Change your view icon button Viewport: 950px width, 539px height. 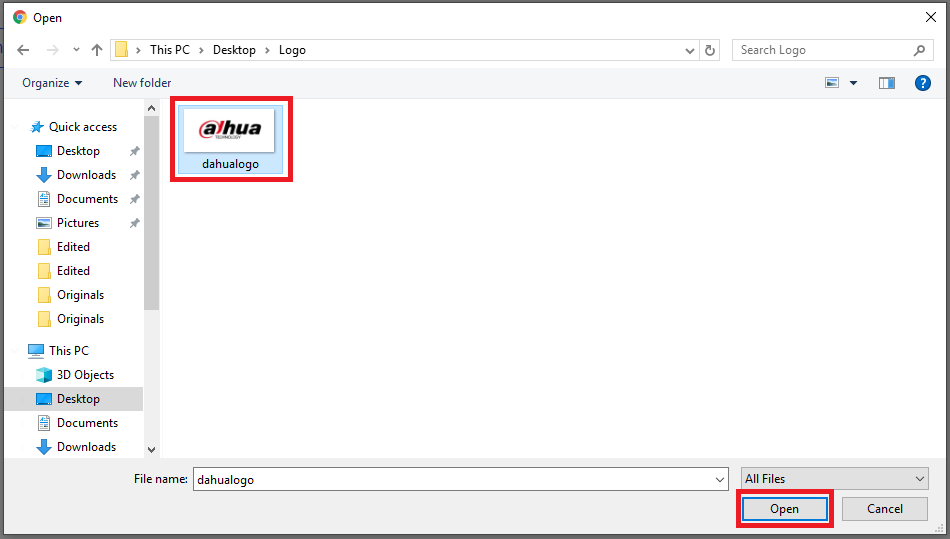pos(832,83)
